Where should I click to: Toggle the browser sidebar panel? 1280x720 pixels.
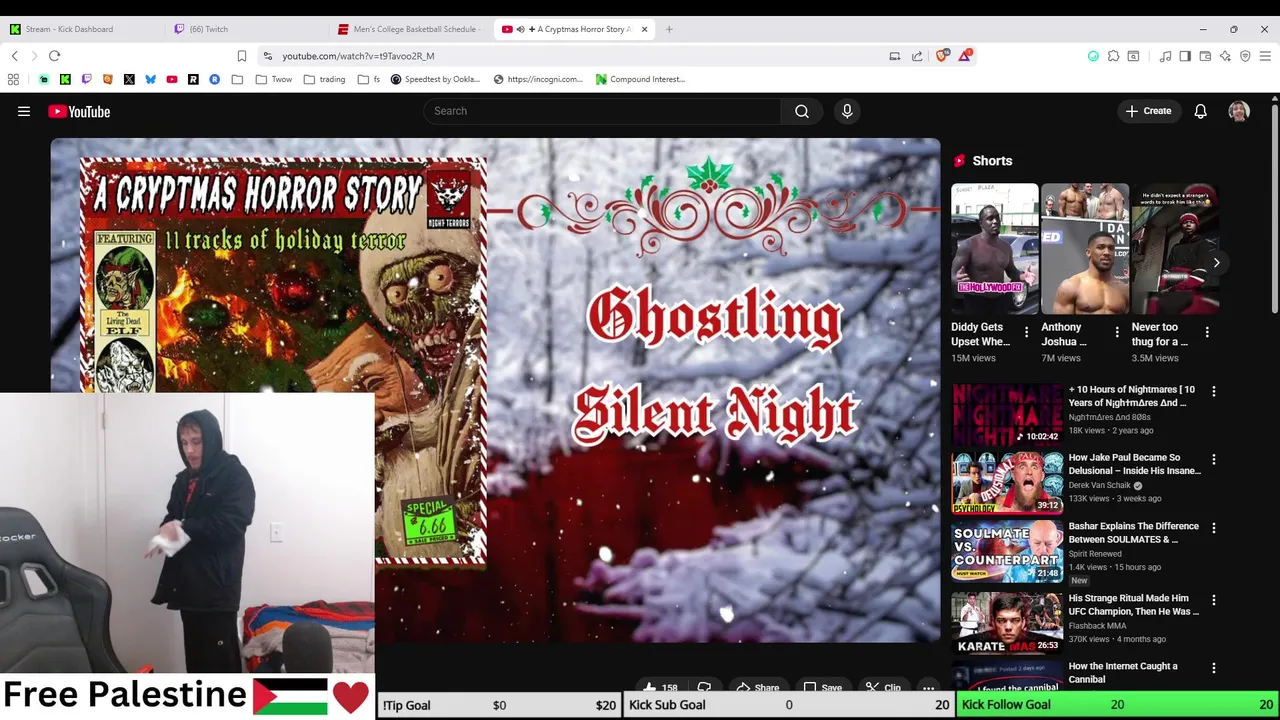click(x=1185, y=56)
